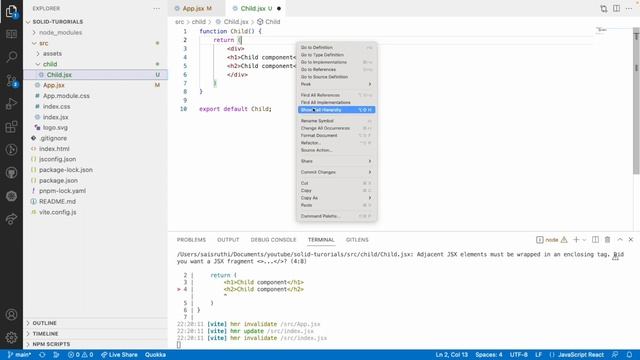
Task: Click Live Share in status bar
Action: pos(119,355)
